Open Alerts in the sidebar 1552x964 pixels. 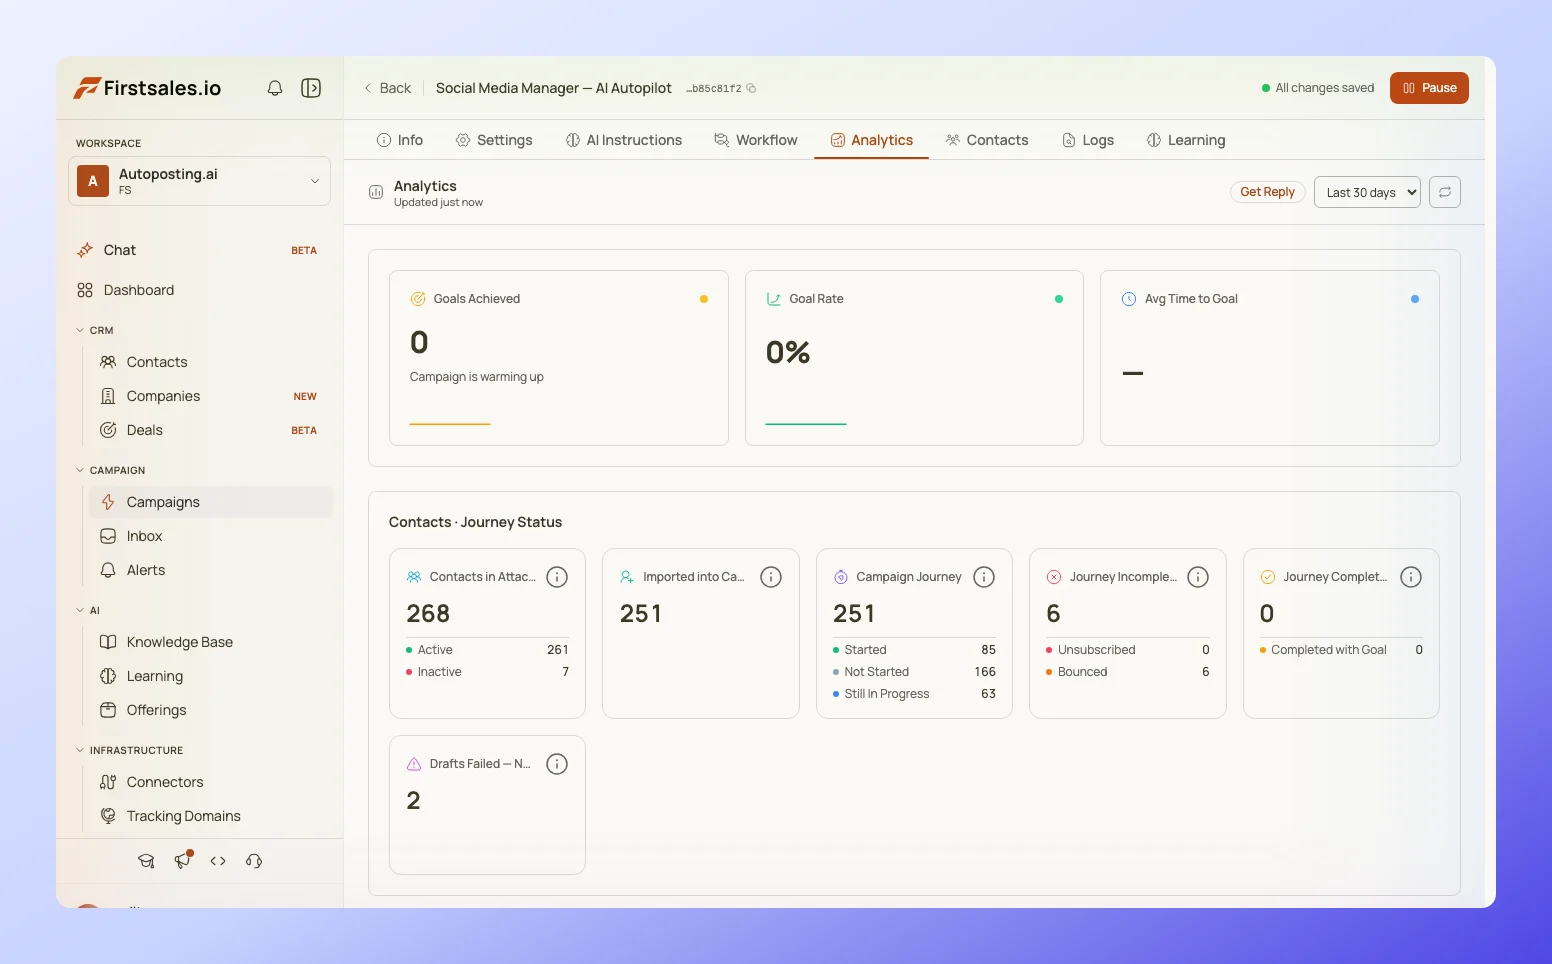pyautogui.click(x=211, y=570)
